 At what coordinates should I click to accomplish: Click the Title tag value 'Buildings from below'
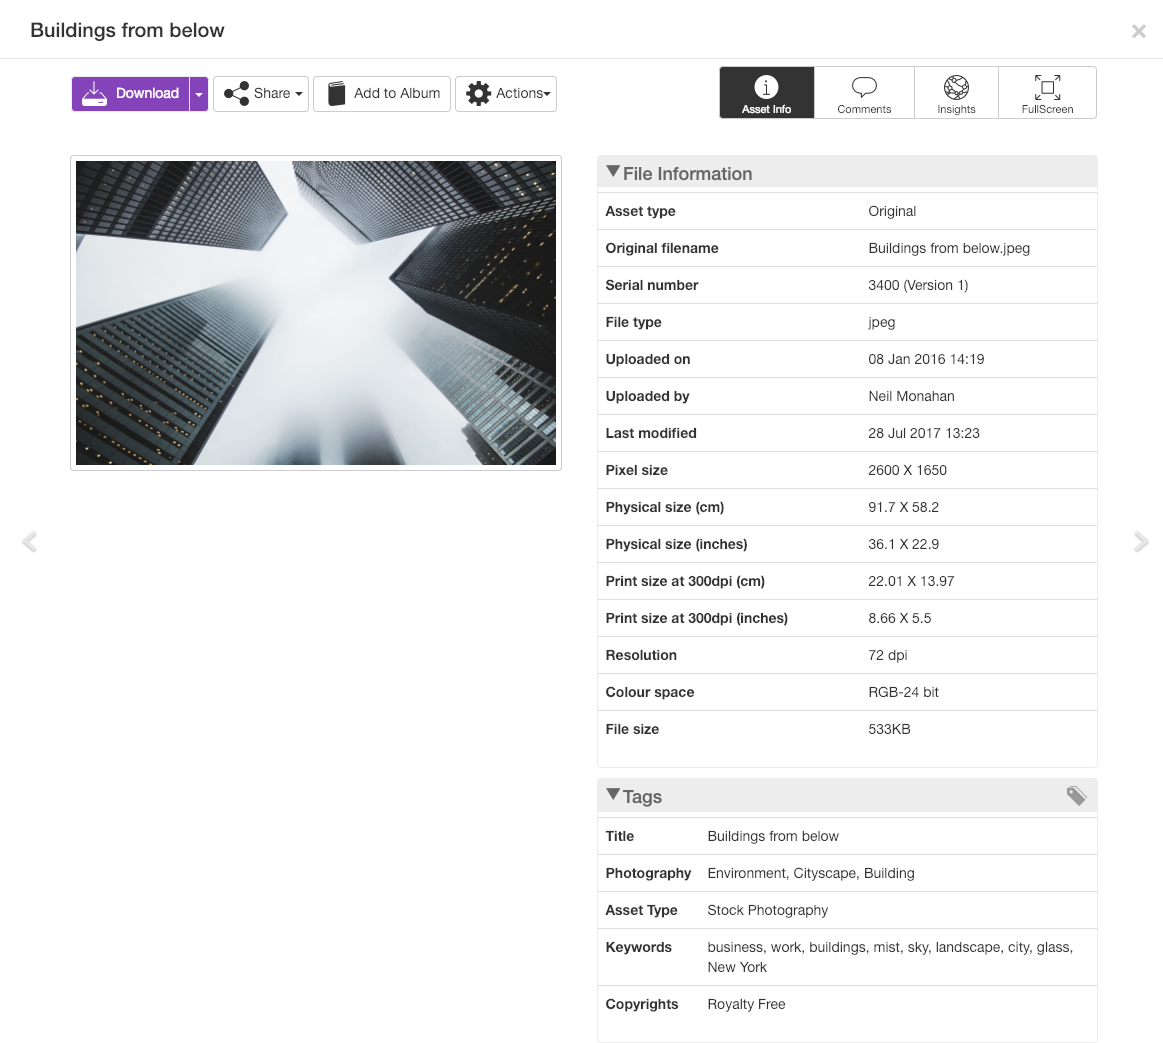pyautogui.click(x=773, y=836)
